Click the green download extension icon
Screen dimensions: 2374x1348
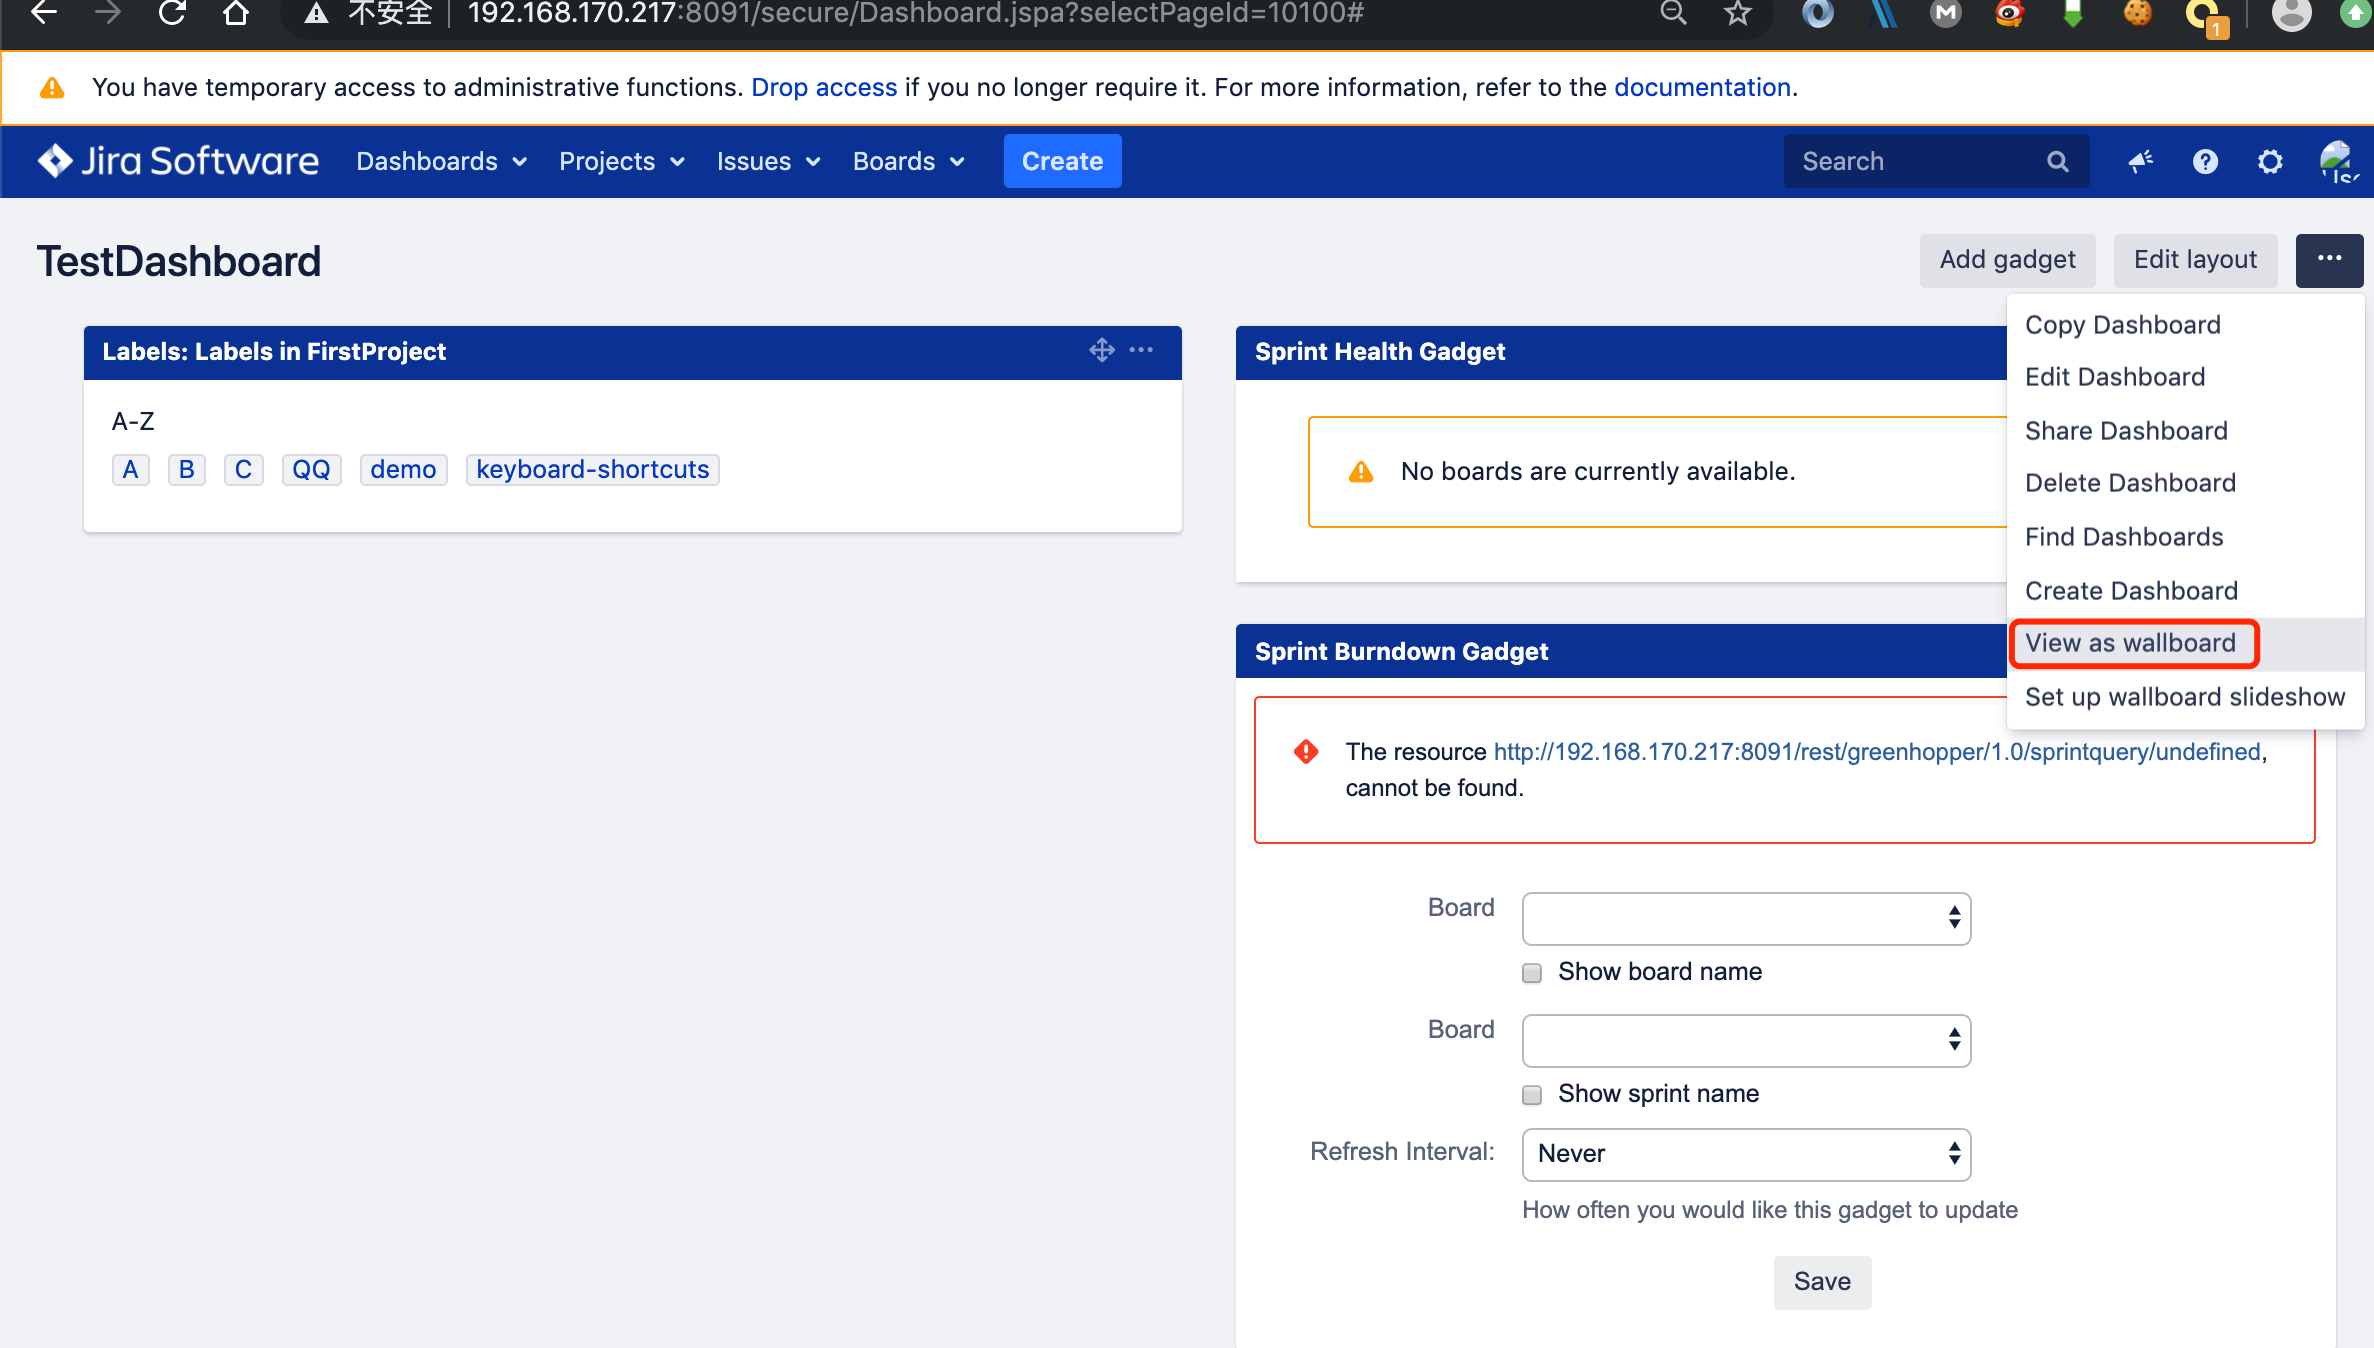coord(2073,13)
